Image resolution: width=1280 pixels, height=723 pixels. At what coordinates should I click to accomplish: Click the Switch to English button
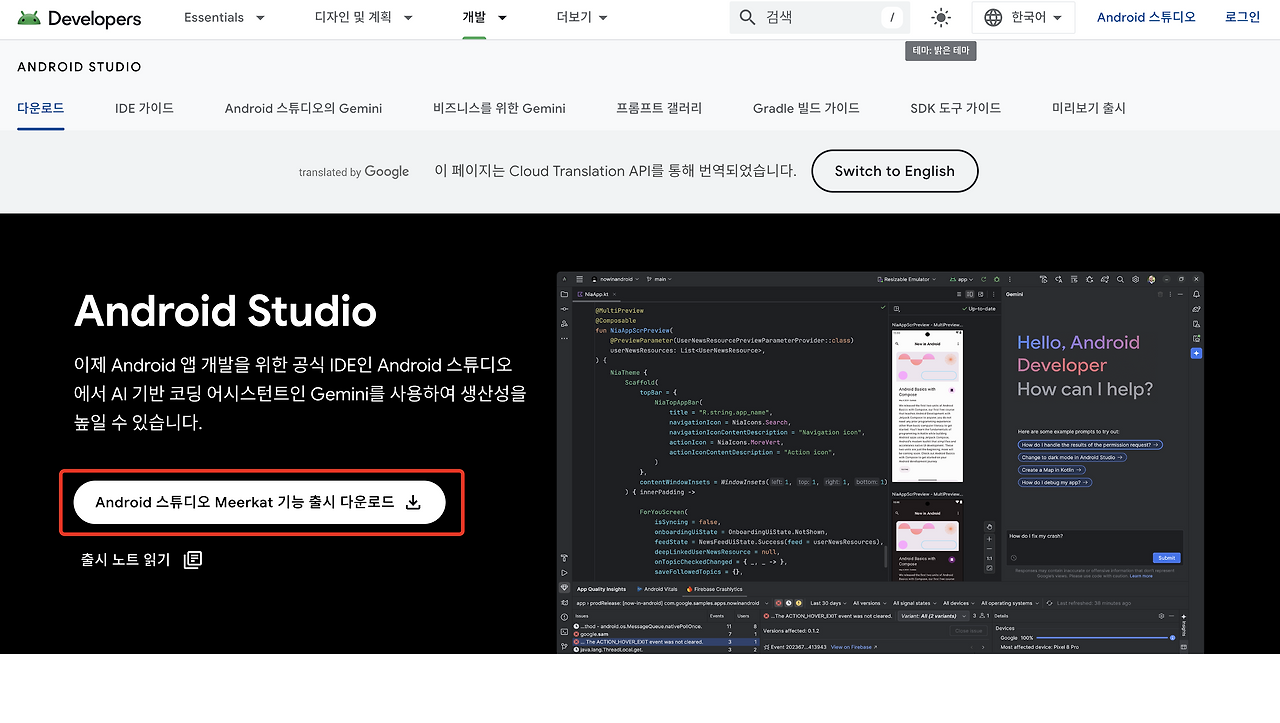point(894,171)
